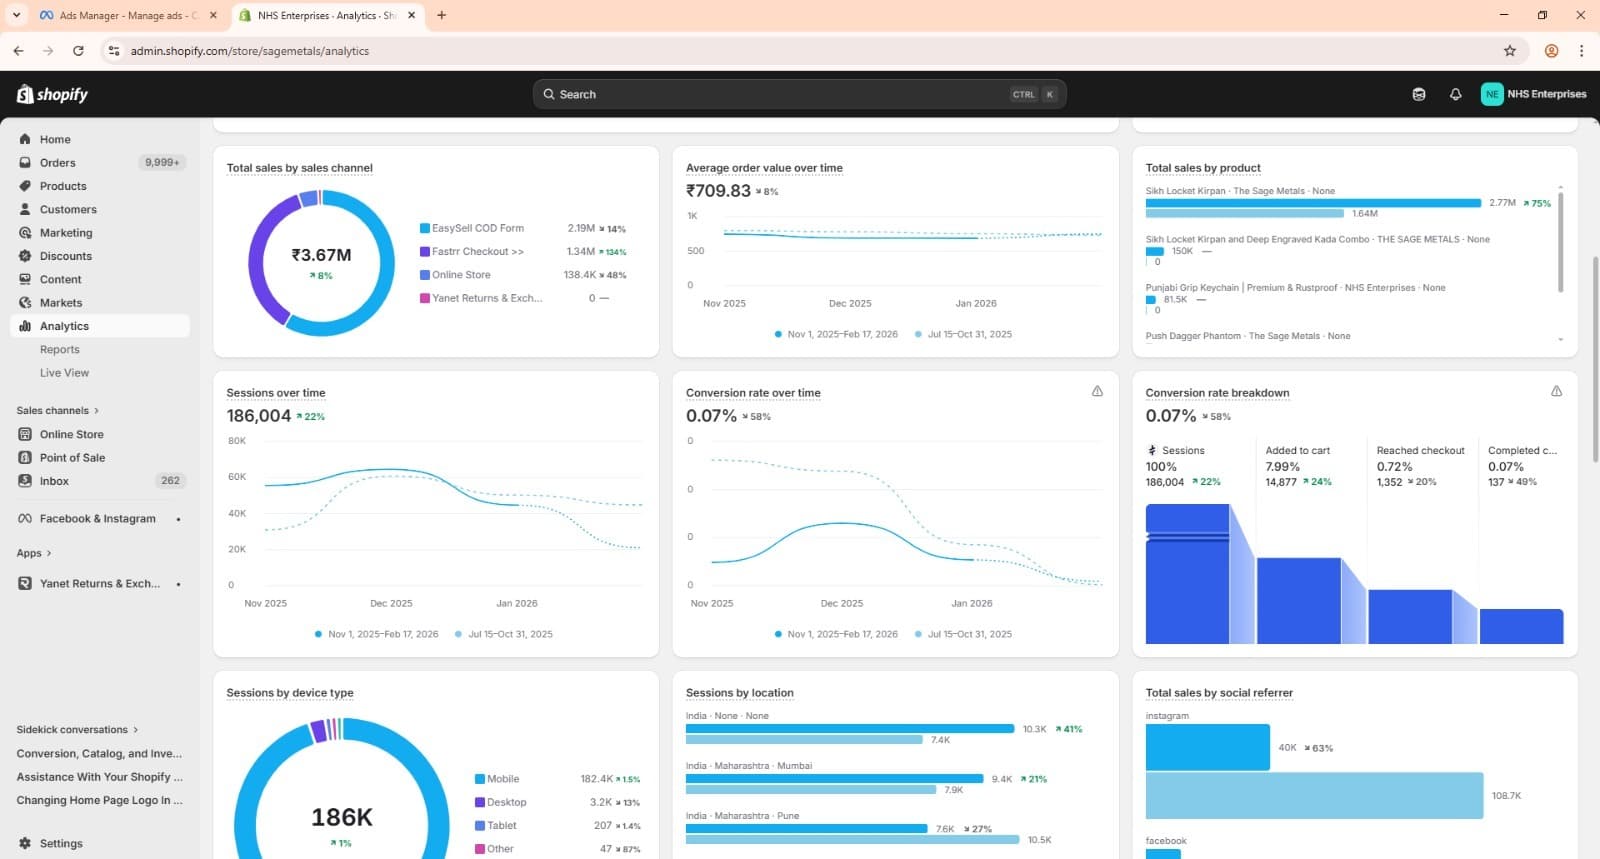Open the Settings gear icon

25,843
